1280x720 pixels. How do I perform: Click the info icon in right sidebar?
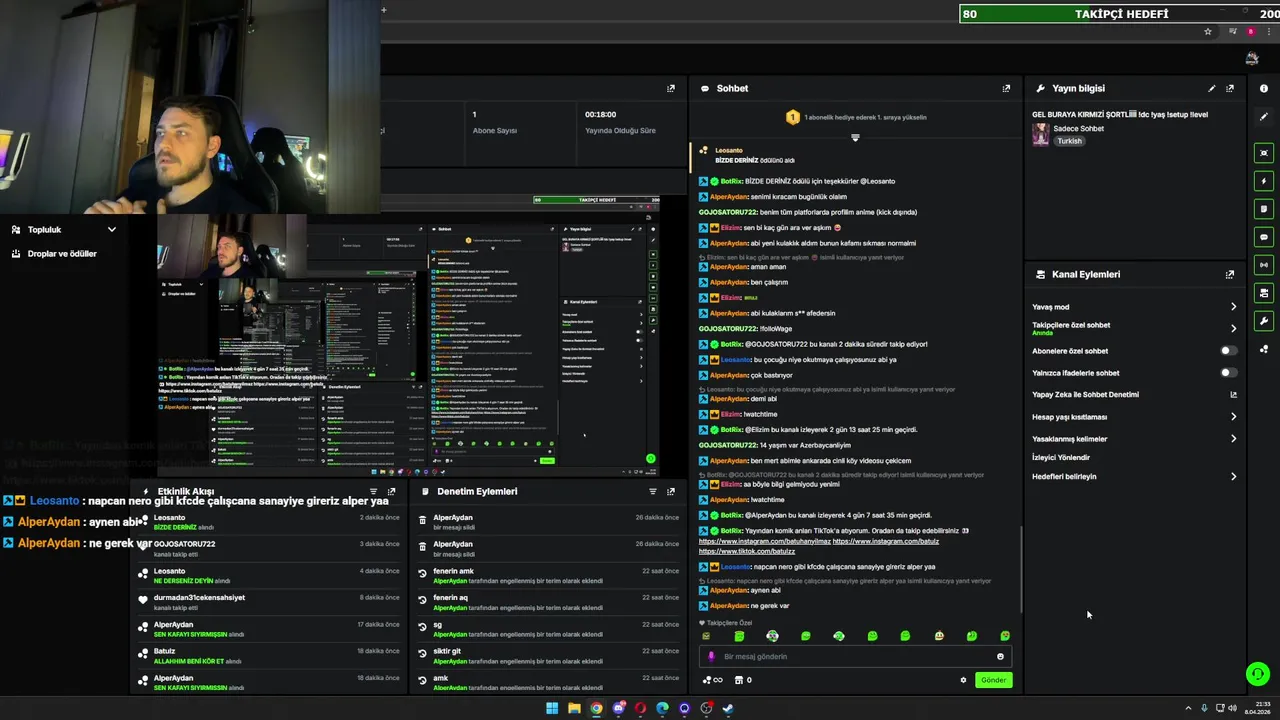tap(1264, 88)
